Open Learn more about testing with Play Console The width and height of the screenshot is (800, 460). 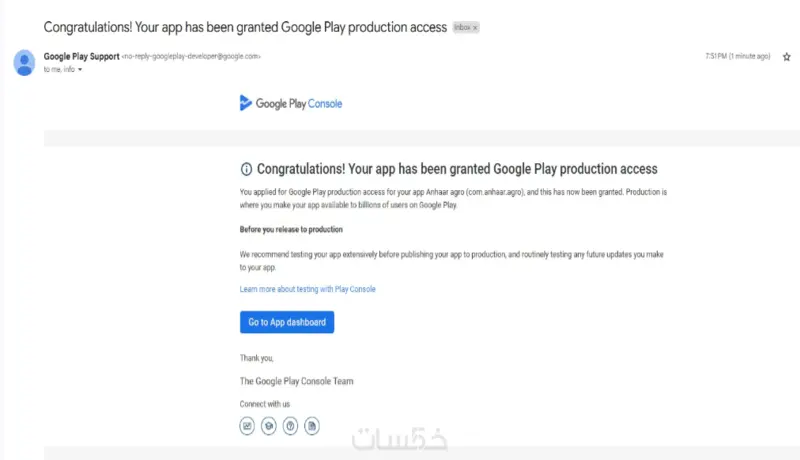(x=308, y=289)
